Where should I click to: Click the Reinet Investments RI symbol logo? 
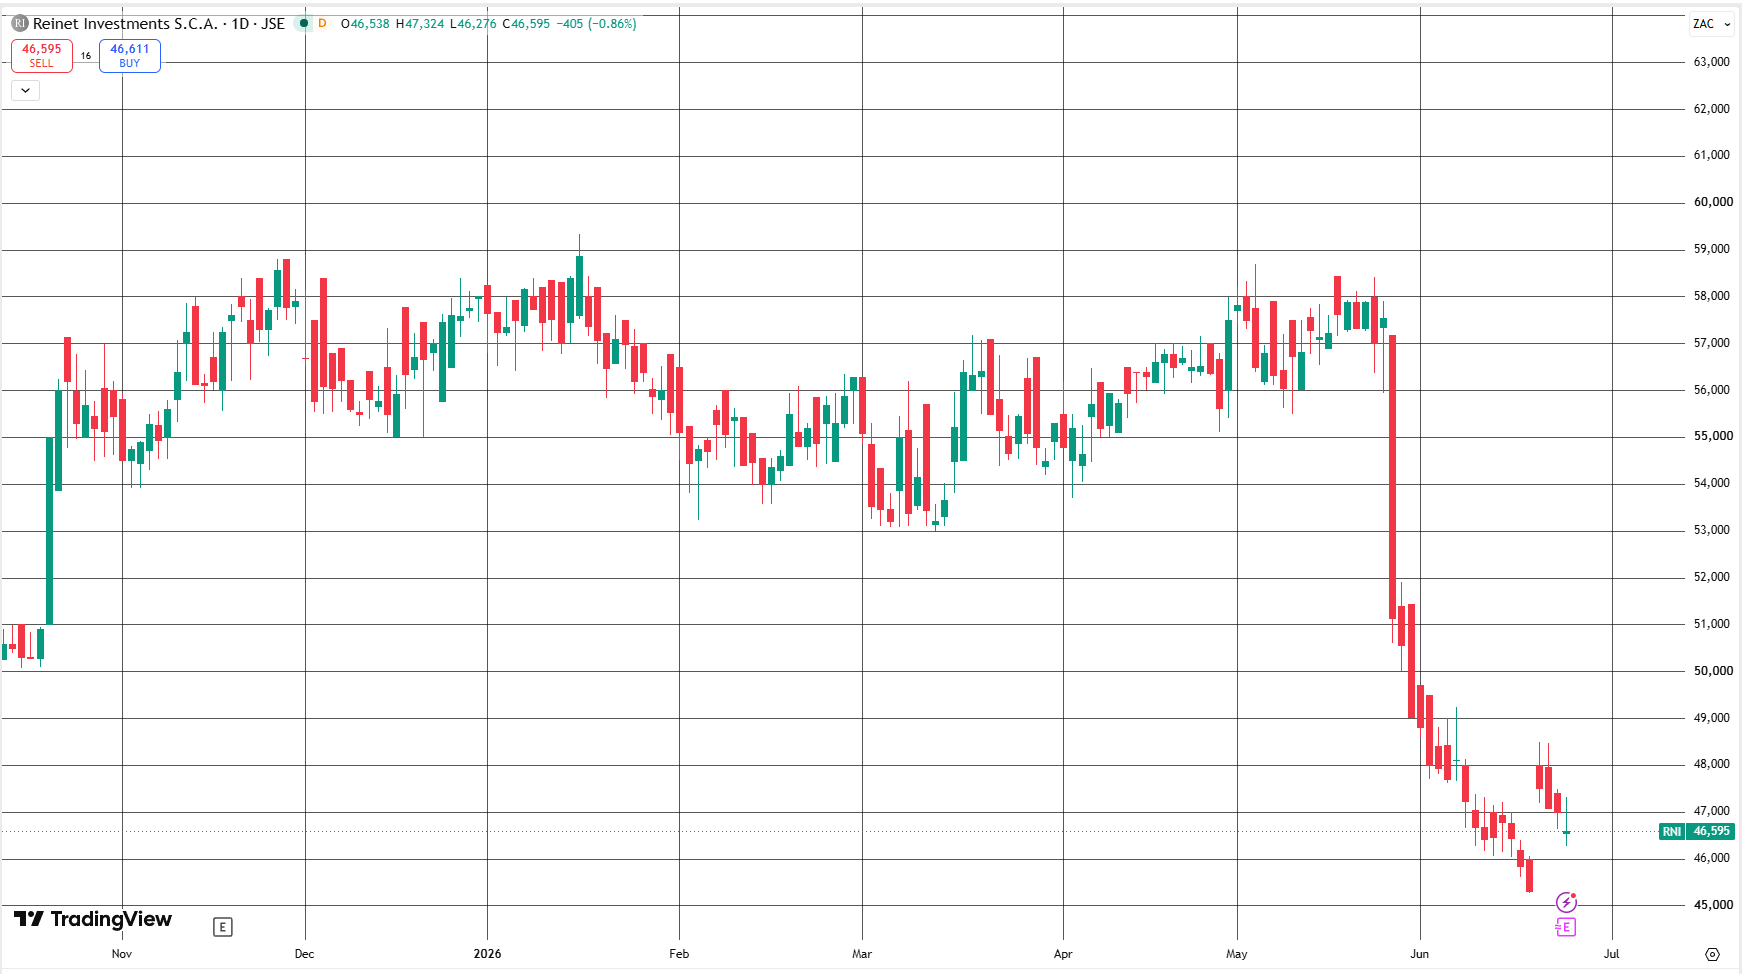click(x=20, y=23)
